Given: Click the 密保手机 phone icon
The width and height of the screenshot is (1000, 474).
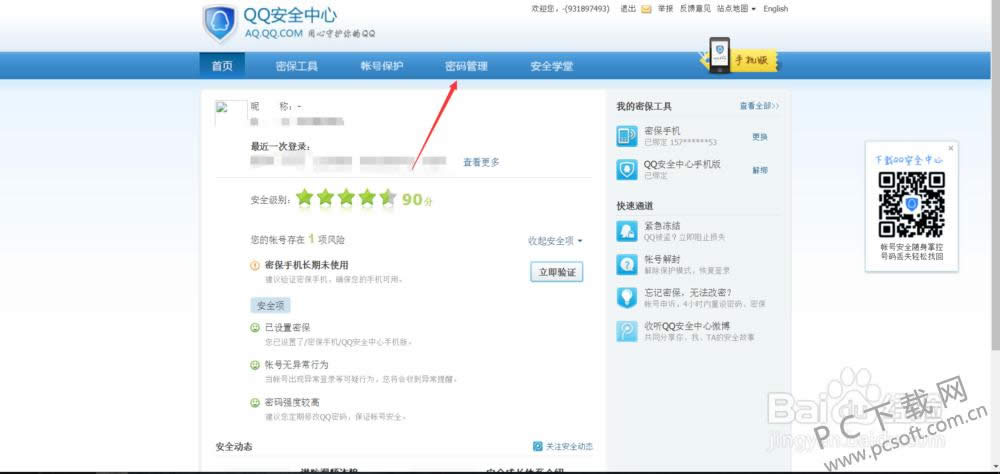Looking at the screenshot, I should pyautogui.click(x=627, y=136).
